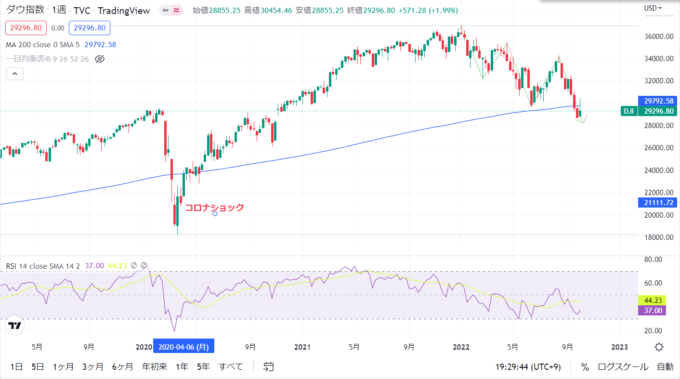The image size is (680, 379).
Task: Select the すべて time range
Action: coord(231,367)
